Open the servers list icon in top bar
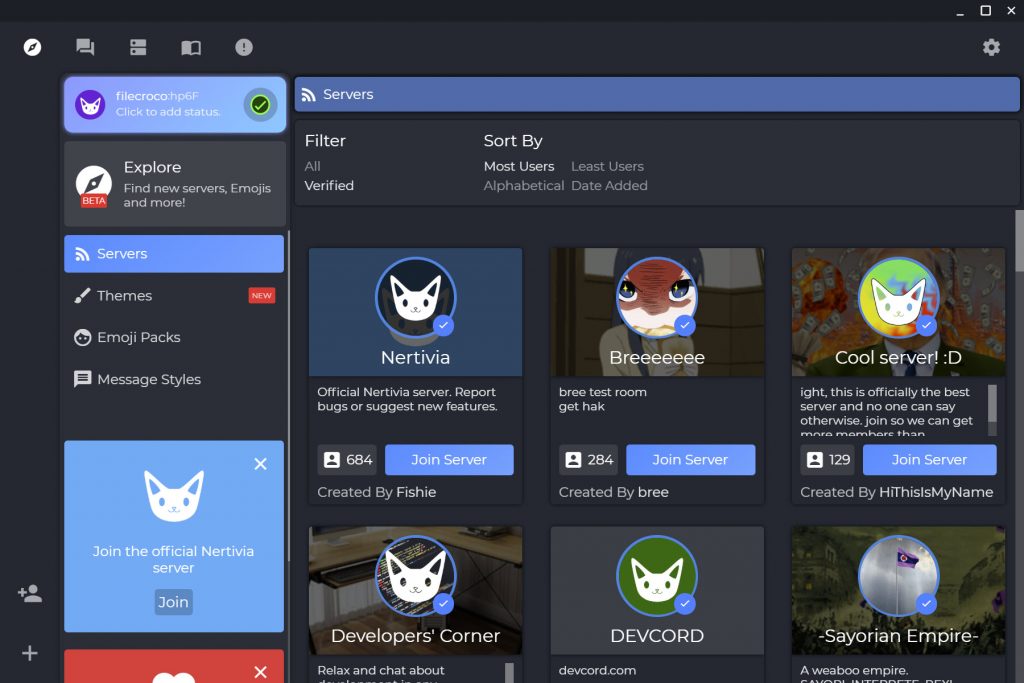Screen dimensions: 1024x683 pos(138,47)
